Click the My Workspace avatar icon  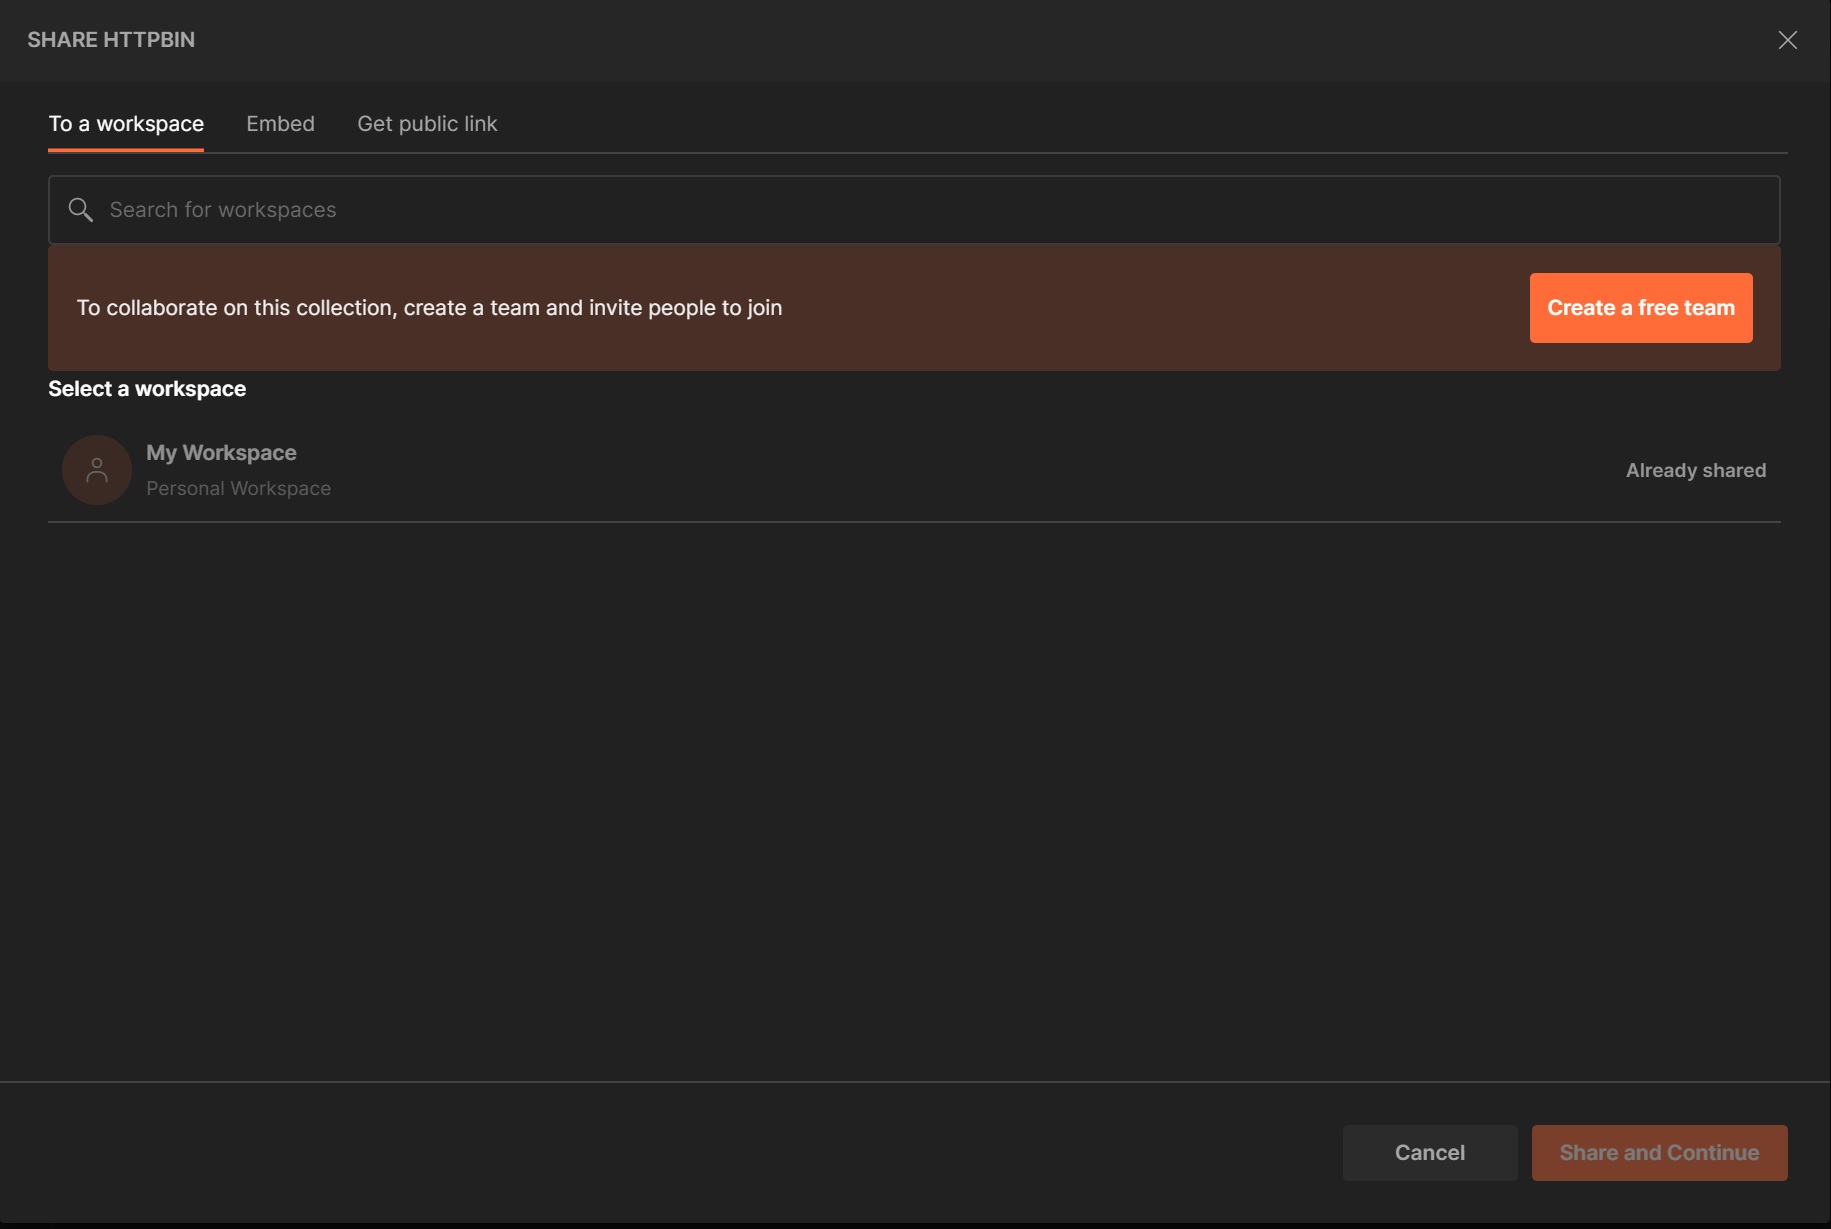[x=97, y=470]
